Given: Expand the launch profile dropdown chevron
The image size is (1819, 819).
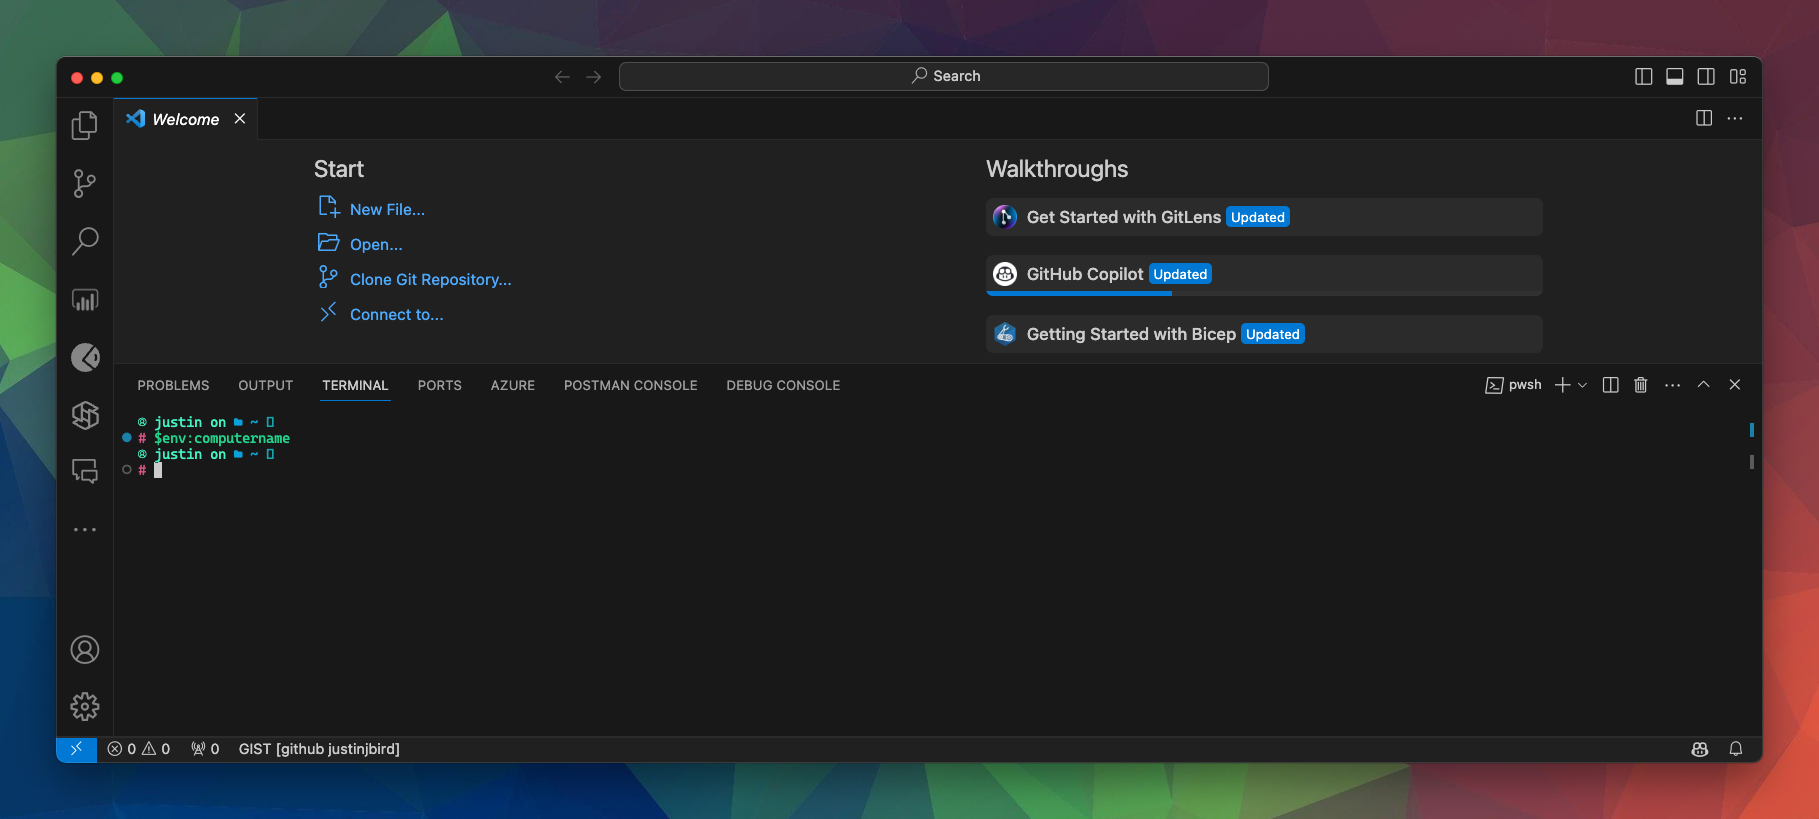Looking at the screenshot, I should point(1582,385).
